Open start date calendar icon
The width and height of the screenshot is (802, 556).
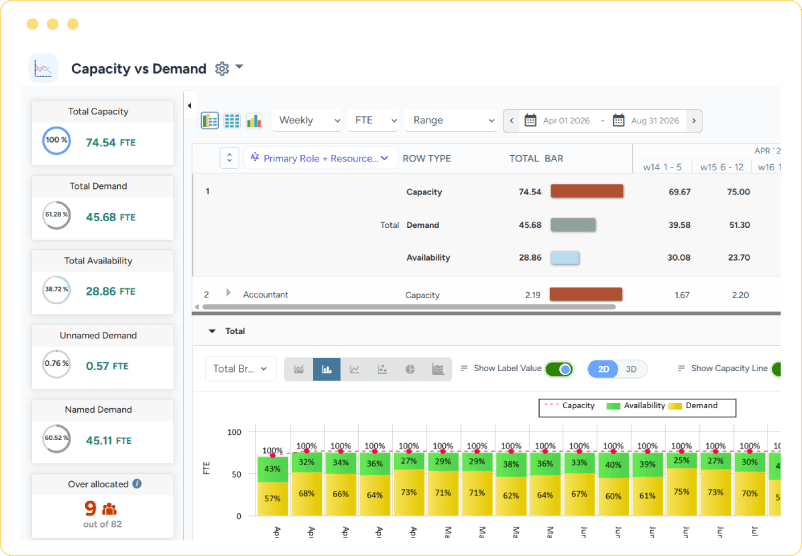click(x=530, y=120)
